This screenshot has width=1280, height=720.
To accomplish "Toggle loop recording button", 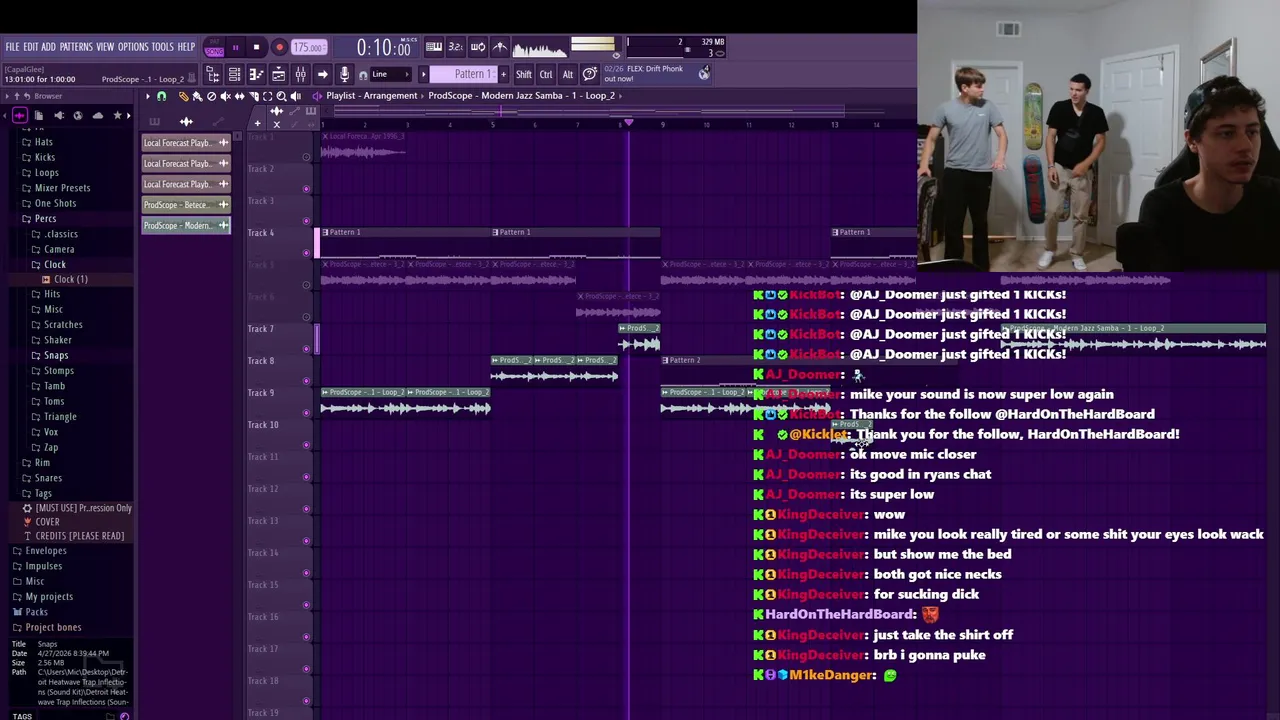I will click(477, 47).
